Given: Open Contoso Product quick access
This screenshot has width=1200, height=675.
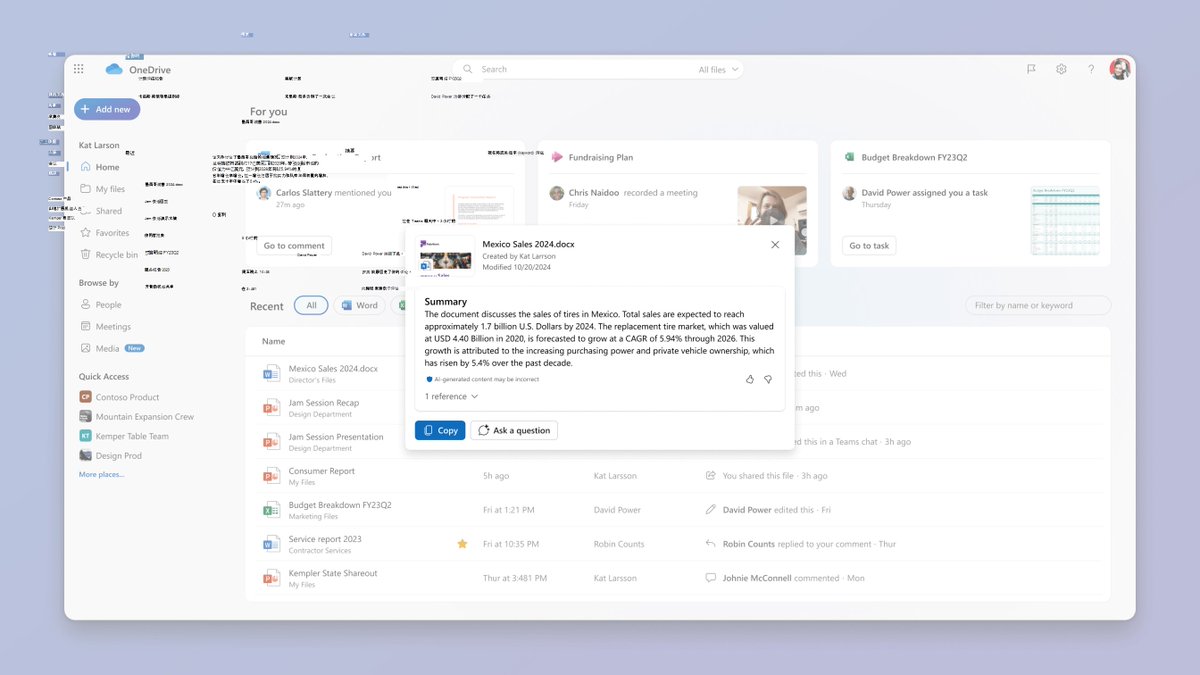Looking at the screenshot, I should [x=127, y=397].
